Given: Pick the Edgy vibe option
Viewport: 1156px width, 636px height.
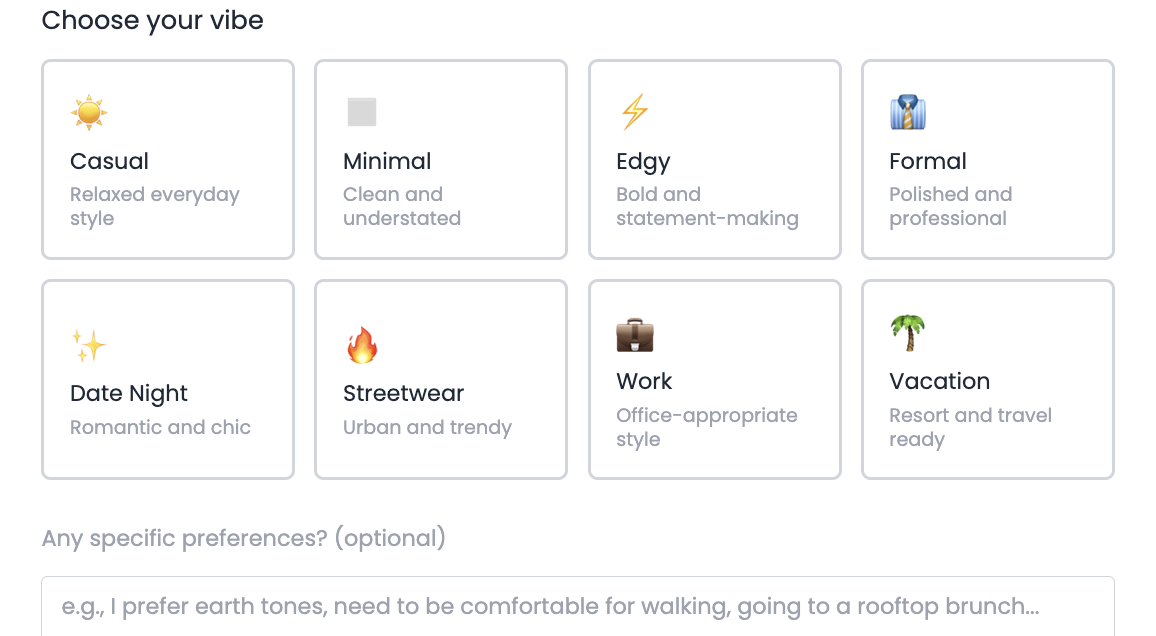Looking at the screenshot, I should pyautogui.click(x=643, y=161).
